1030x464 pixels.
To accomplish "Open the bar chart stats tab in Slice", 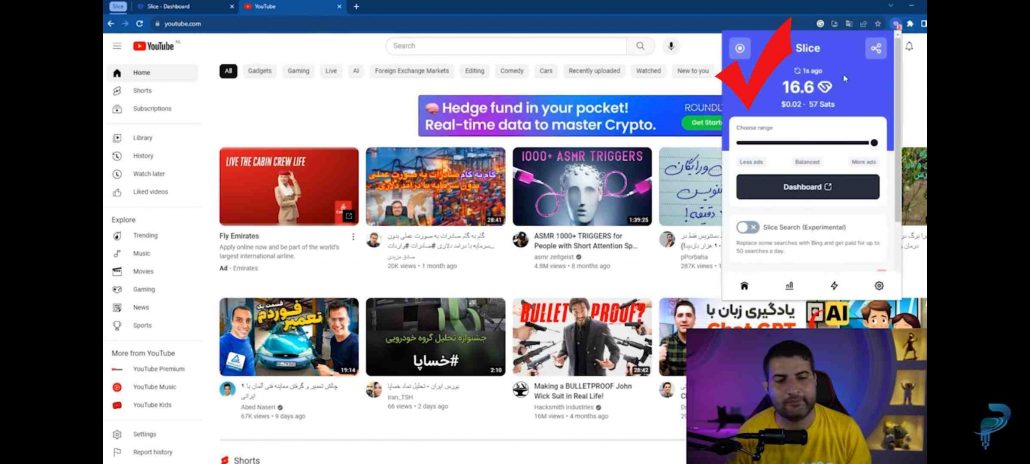I will point(789,286).
